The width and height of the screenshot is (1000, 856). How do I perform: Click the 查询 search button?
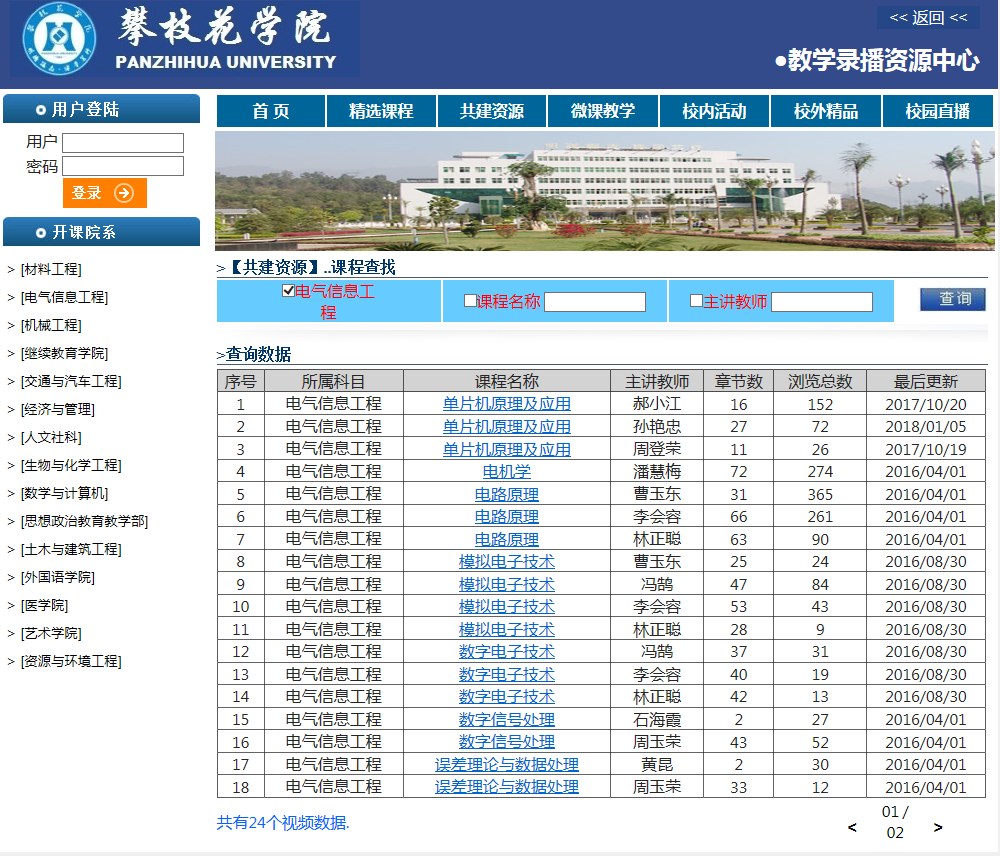[953, 299]
